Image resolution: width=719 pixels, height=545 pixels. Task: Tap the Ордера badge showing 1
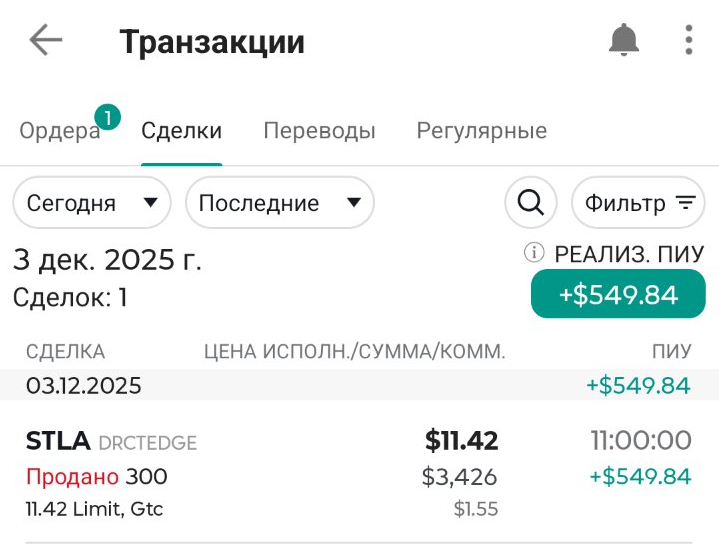pos(107,118)
